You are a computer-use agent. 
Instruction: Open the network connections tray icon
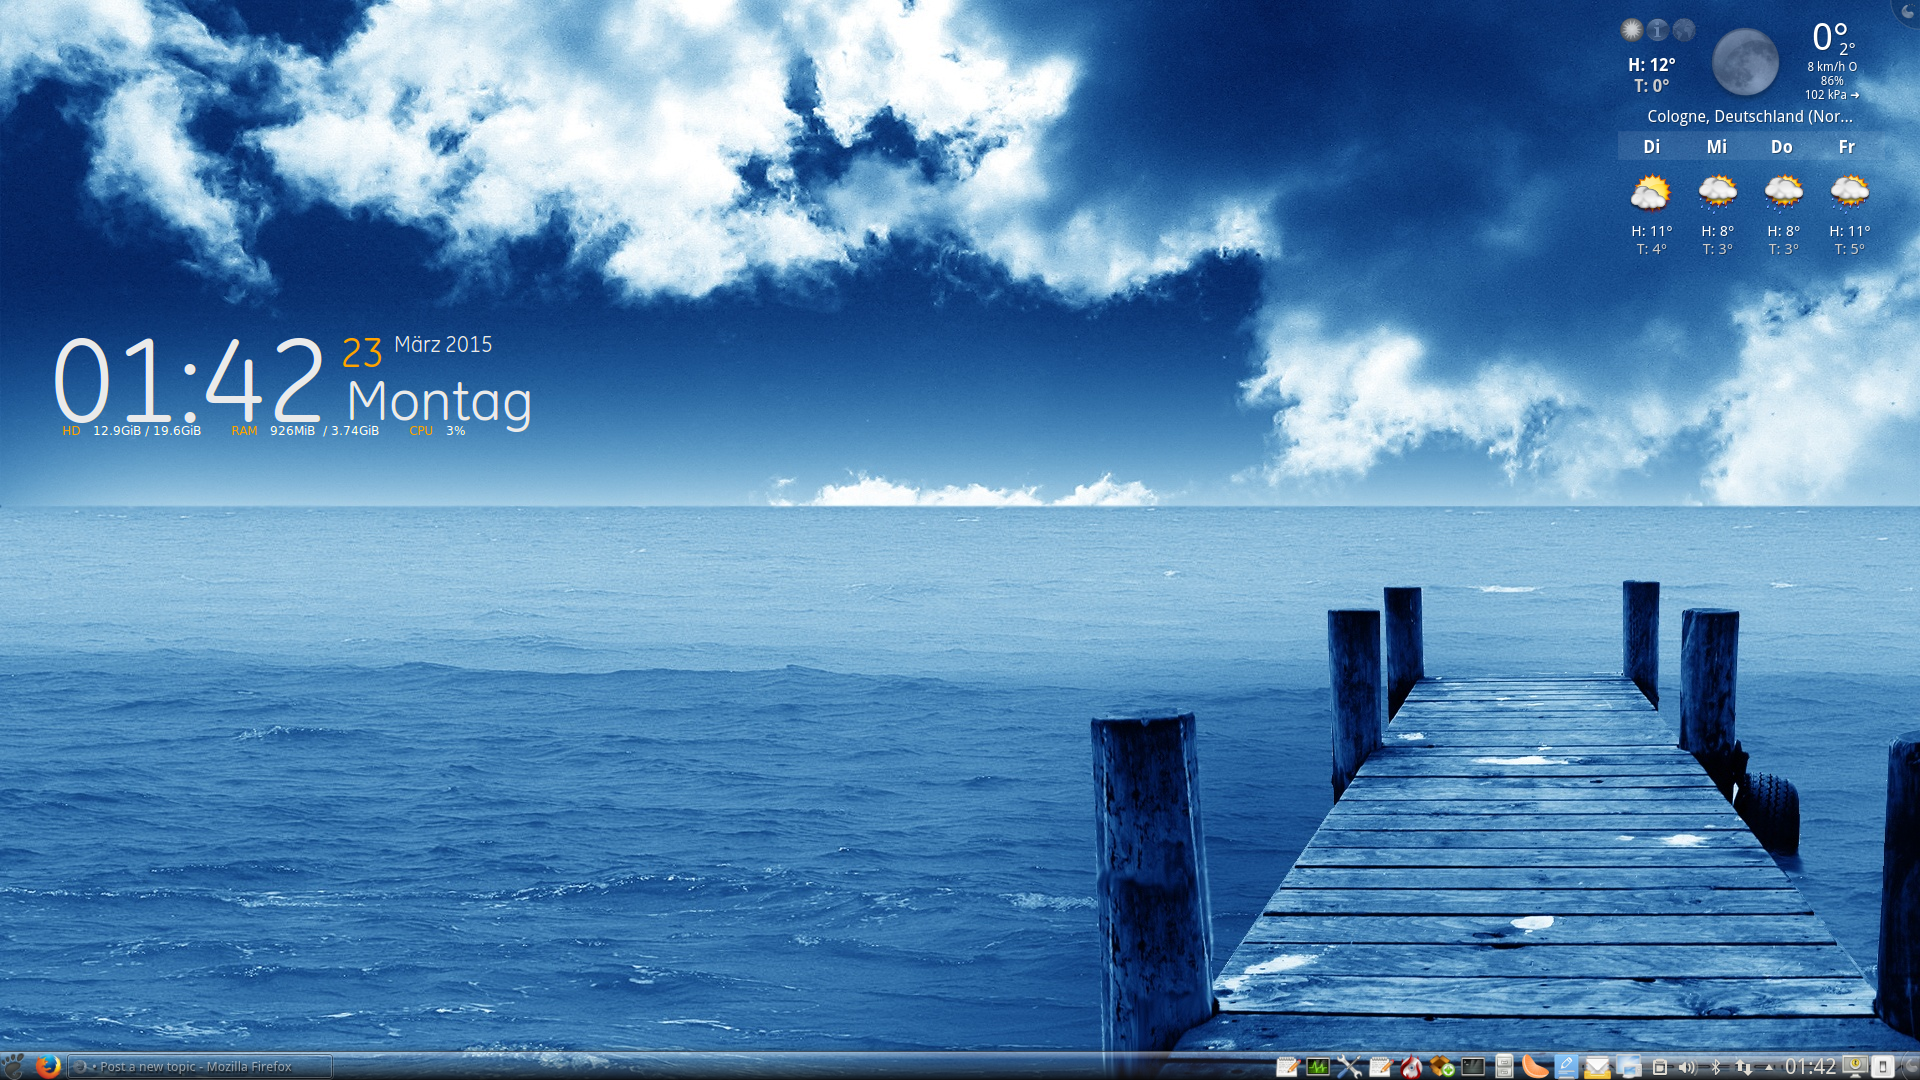(x=1743, y=1067)
